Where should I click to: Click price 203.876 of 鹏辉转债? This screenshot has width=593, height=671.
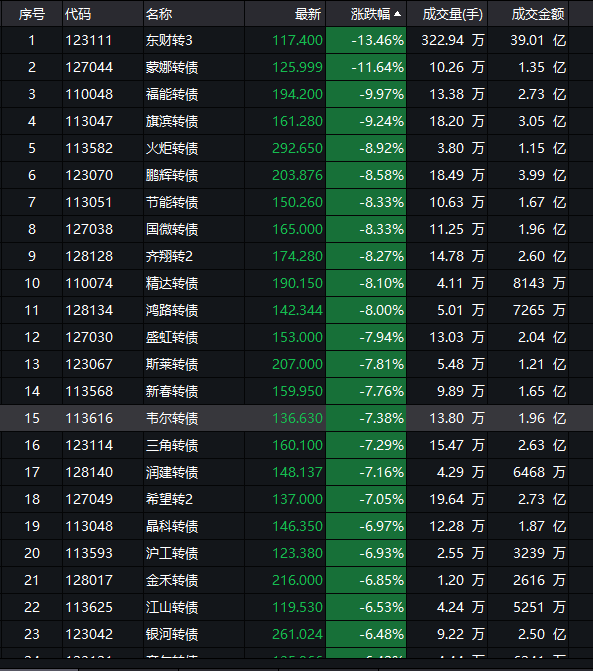297,175
